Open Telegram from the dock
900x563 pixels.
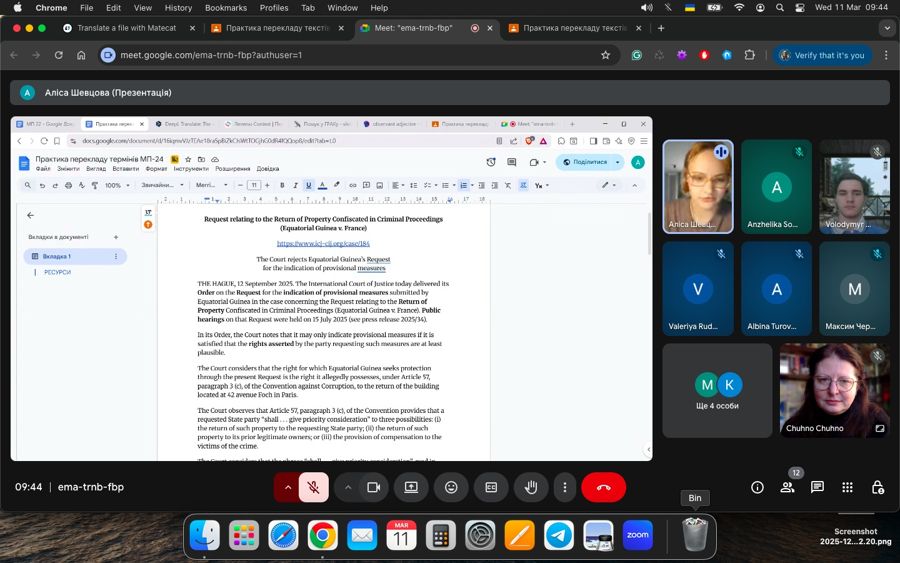(x=559, y=536)
